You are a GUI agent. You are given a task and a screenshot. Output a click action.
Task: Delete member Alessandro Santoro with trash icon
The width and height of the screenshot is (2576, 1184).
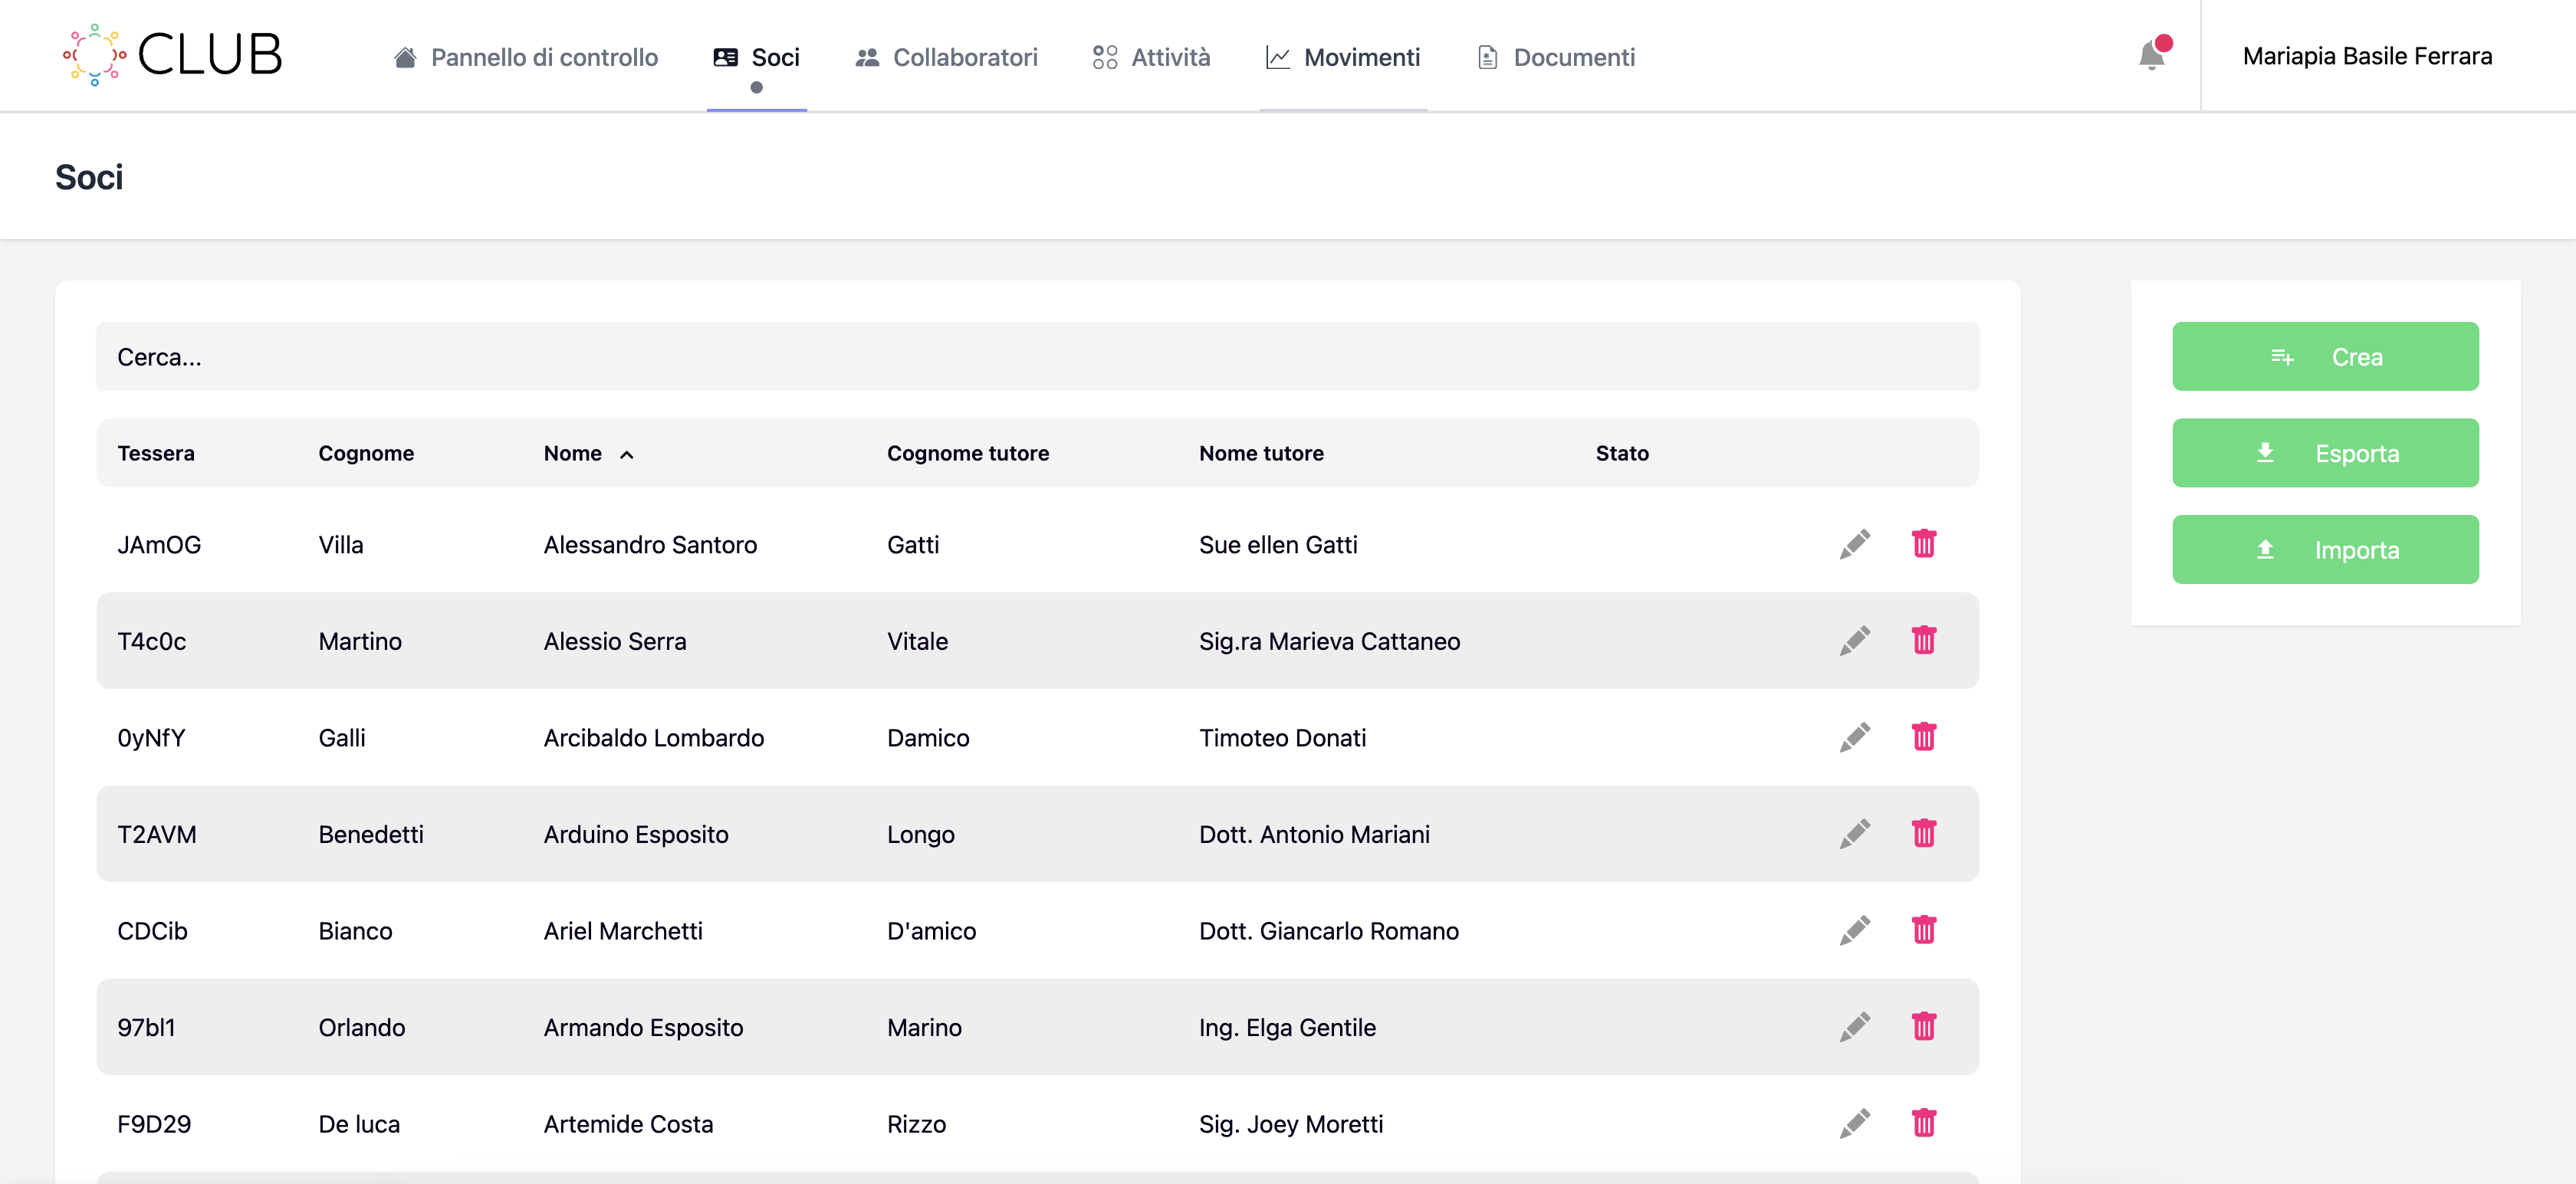pos(1924,544)
